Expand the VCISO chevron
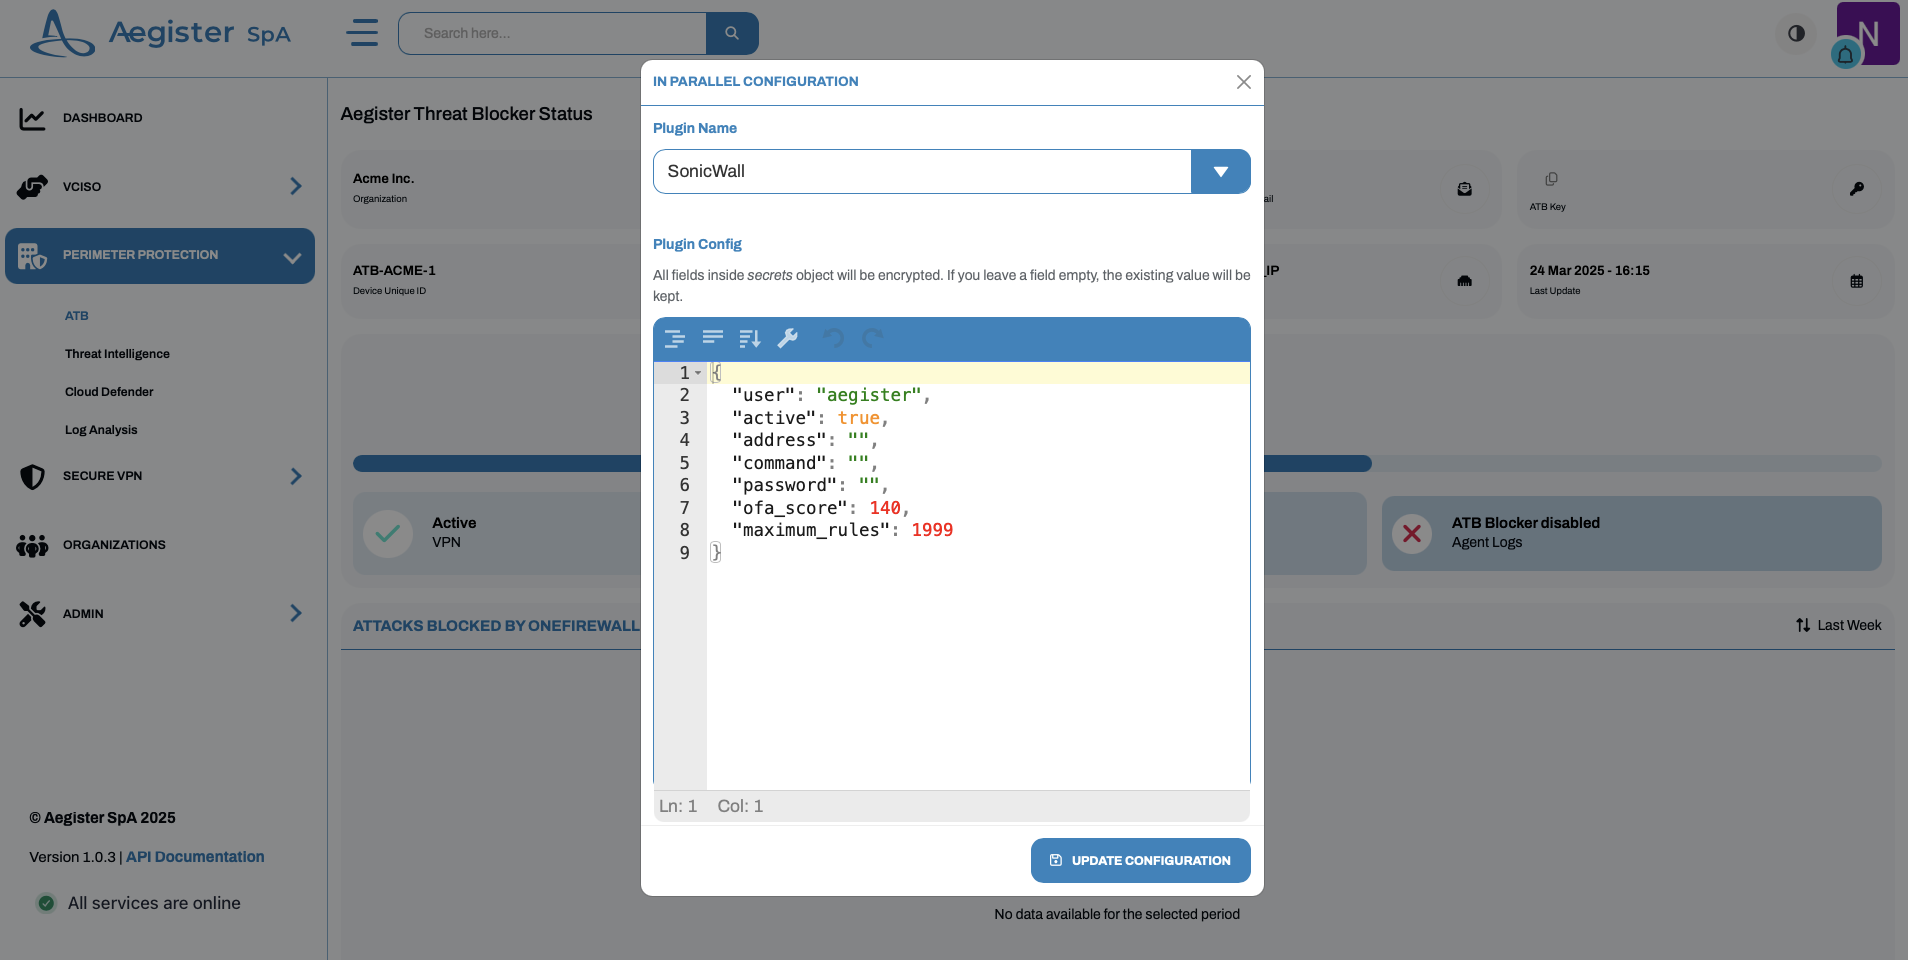This screenshot has width=1908, height=960. pos(296,186)
